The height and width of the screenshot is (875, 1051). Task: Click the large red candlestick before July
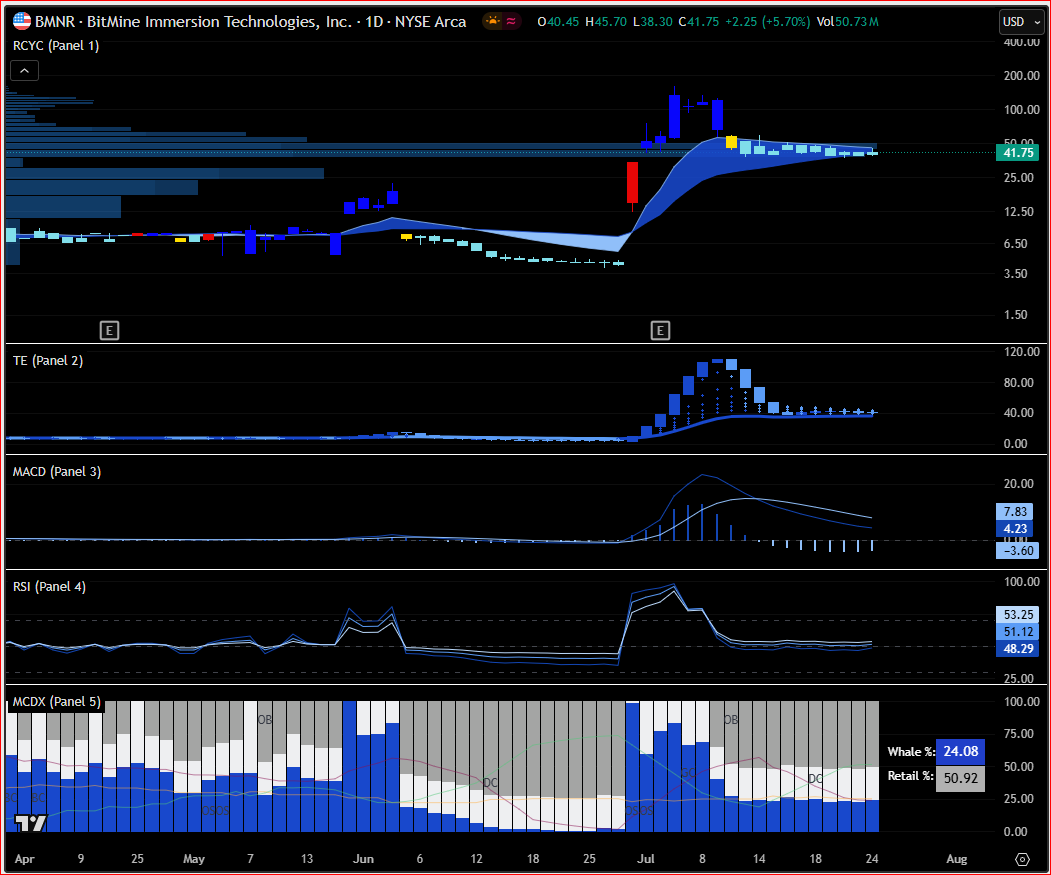tap(632, 182)
